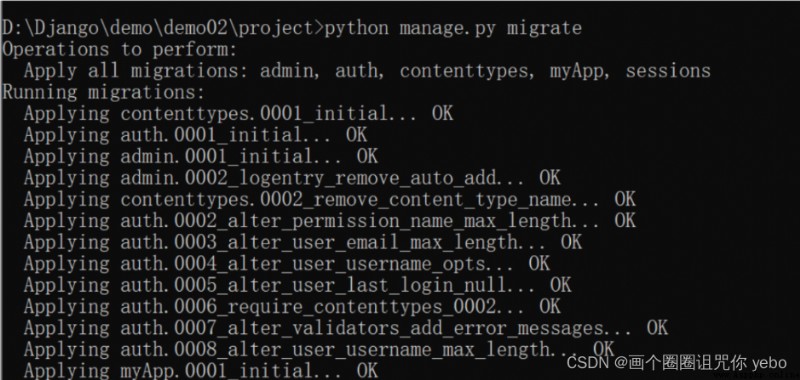Click the OK after auth.0001_initial
This screenshot has height=380, width=800.
tap(356, 135)
